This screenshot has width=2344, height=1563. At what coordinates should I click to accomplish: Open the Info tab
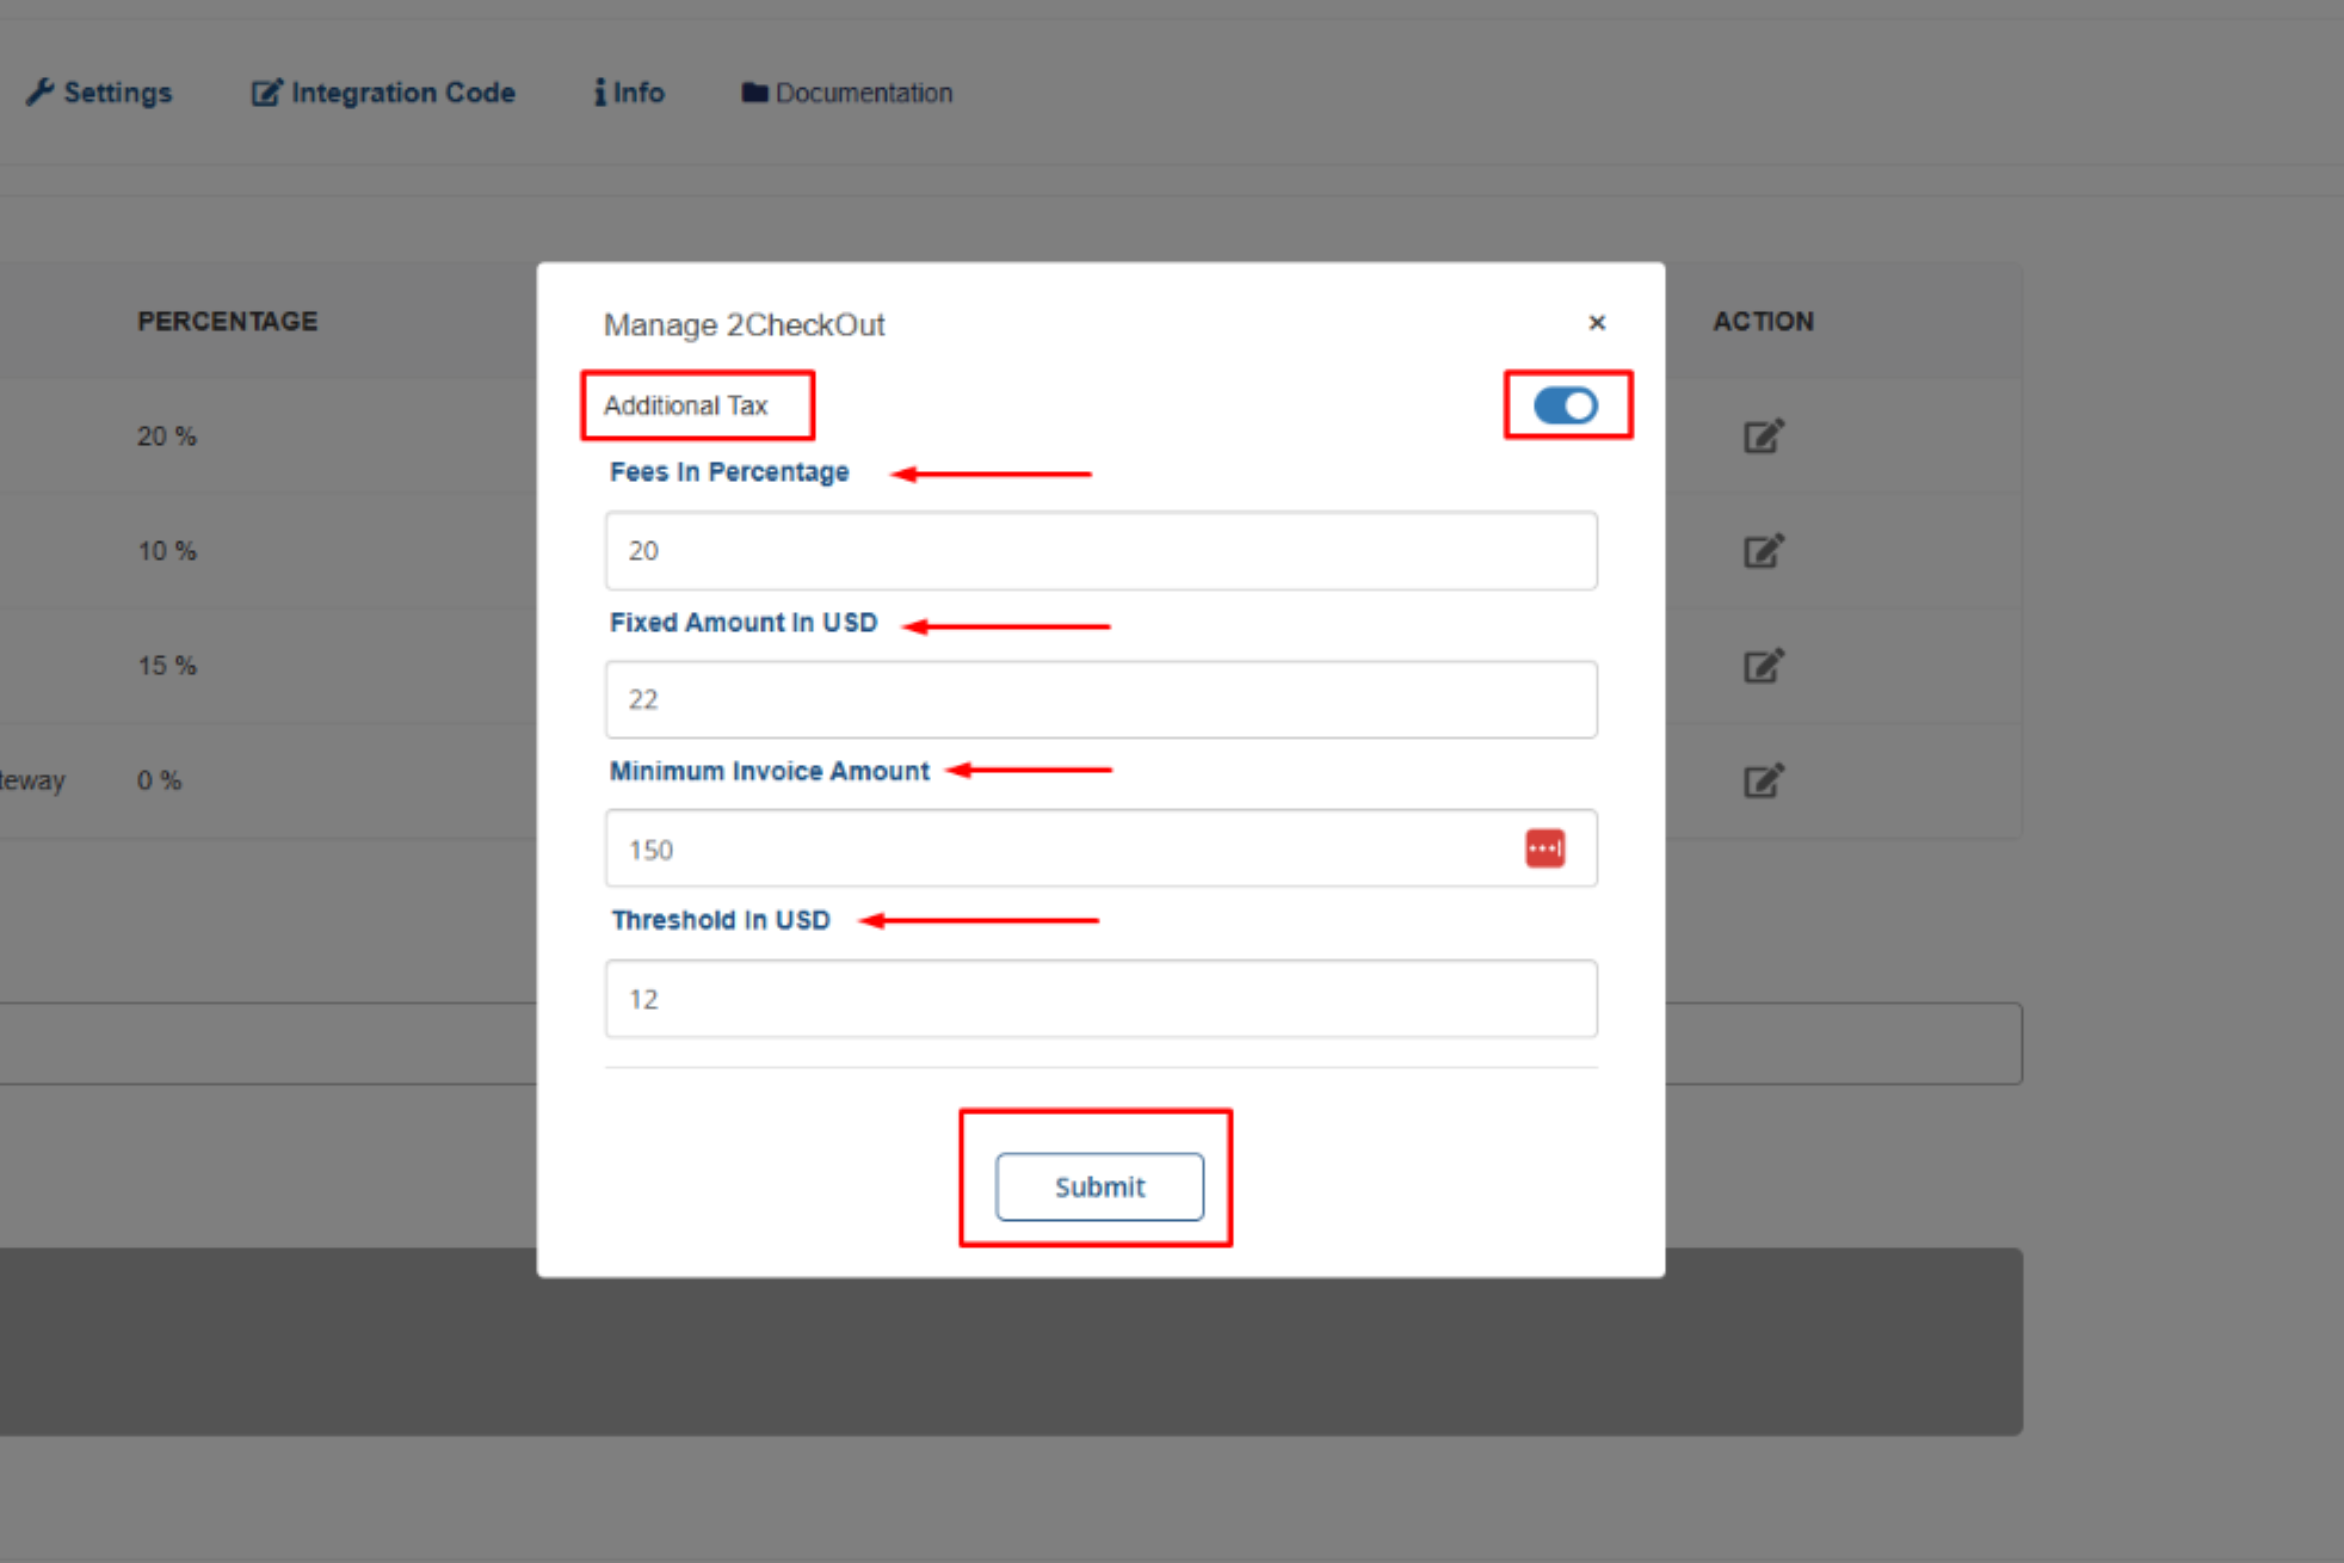point(638,93)
